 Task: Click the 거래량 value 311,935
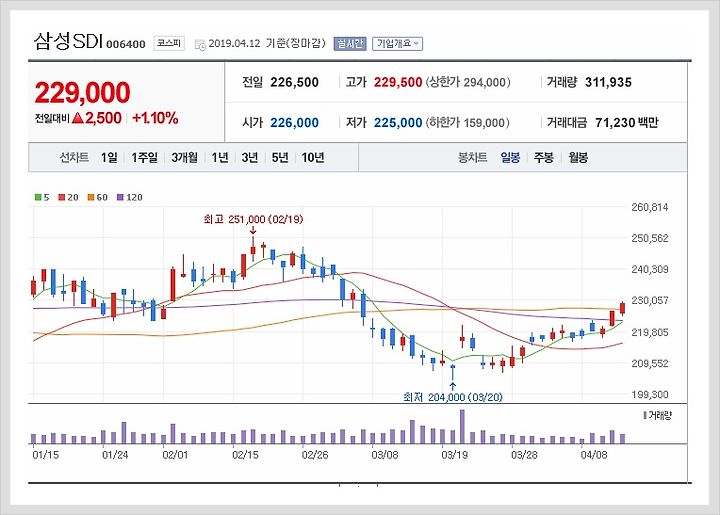[x=608, y=83]
